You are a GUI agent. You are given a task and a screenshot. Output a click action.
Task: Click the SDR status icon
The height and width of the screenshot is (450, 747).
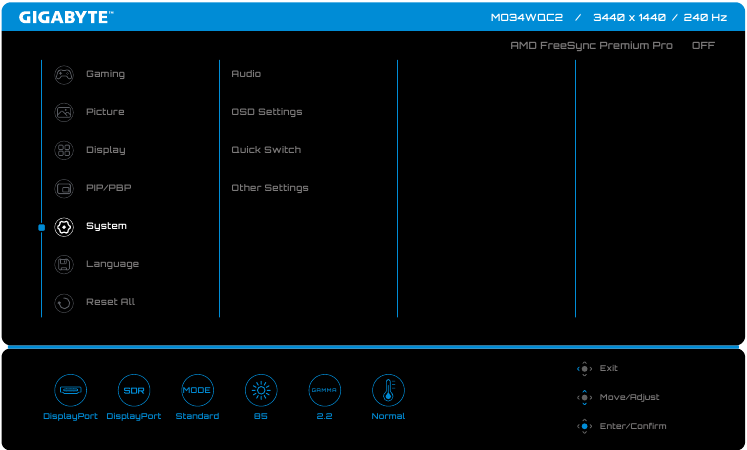tap(133, 390)
